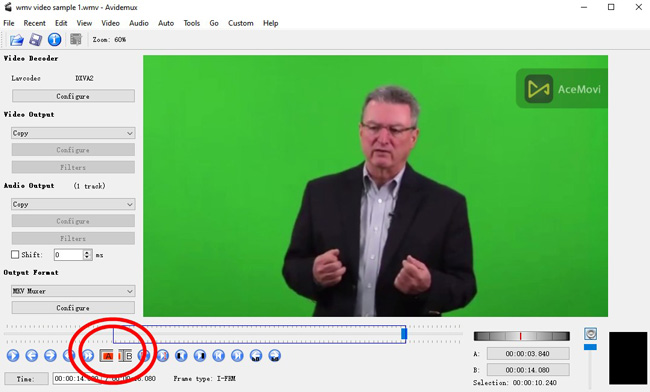Step back one frame with left arrow
650x392 pixels.
click(x=32, y=356)
